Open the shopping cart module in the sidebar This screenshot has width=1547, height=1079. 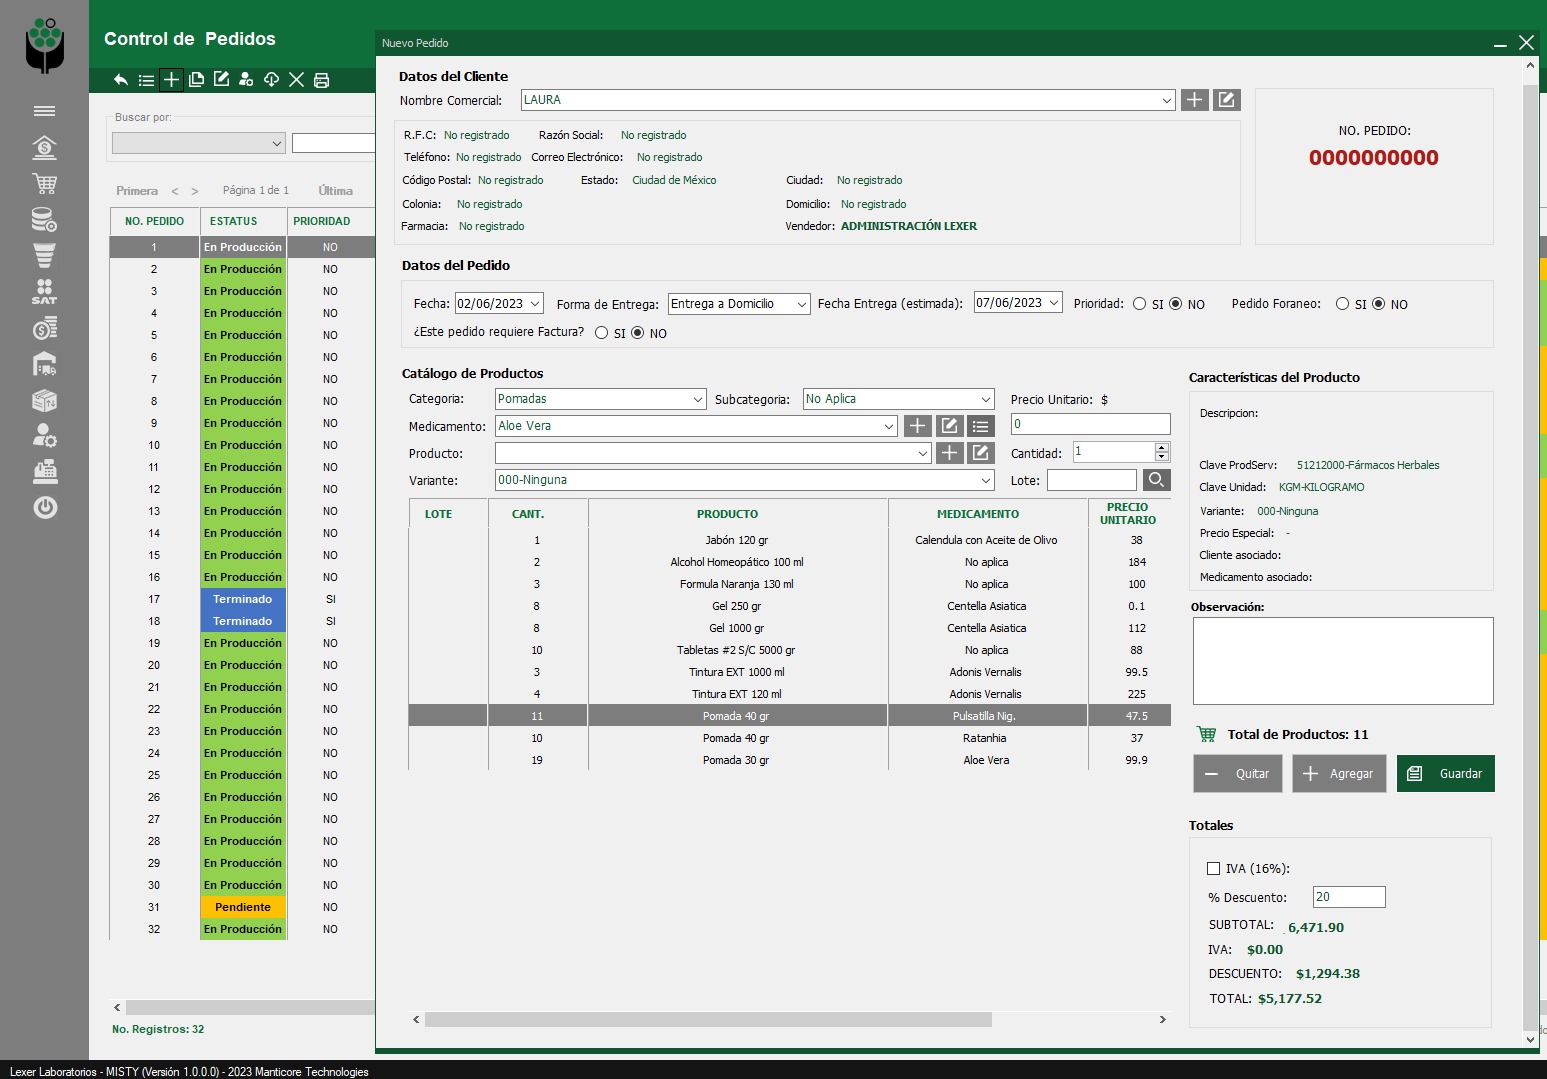44,183
